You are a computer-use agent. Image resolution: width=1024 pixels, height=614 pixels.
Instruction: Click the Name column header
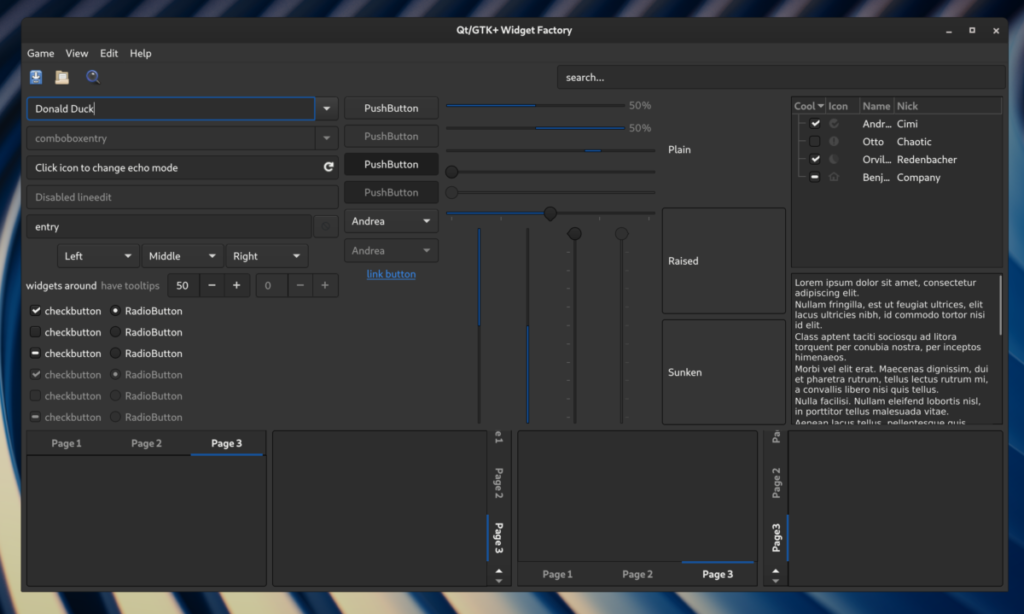tap(876, 106)
